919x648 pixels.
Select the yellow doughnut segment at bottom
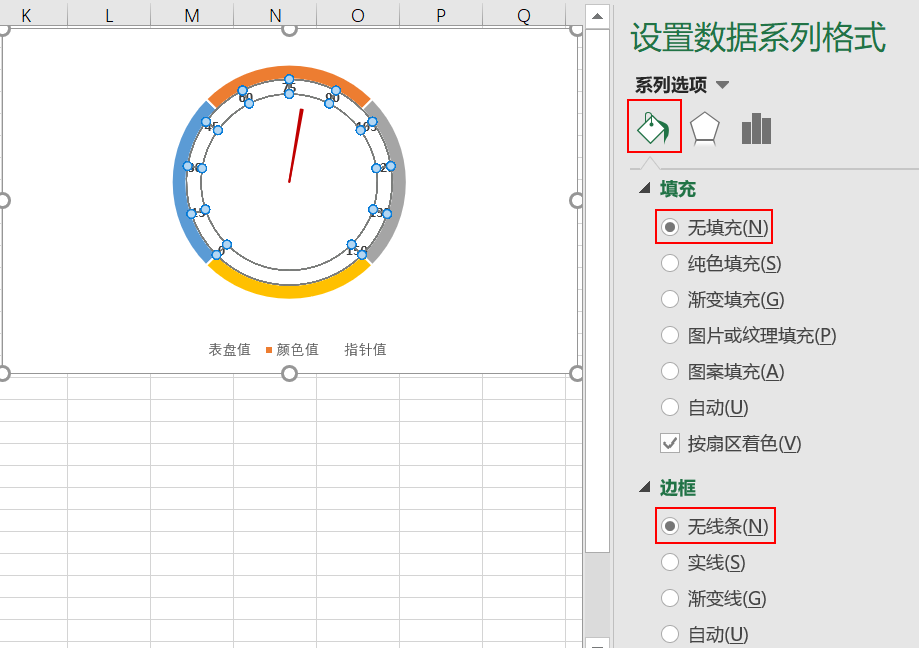tap(289, 291)
